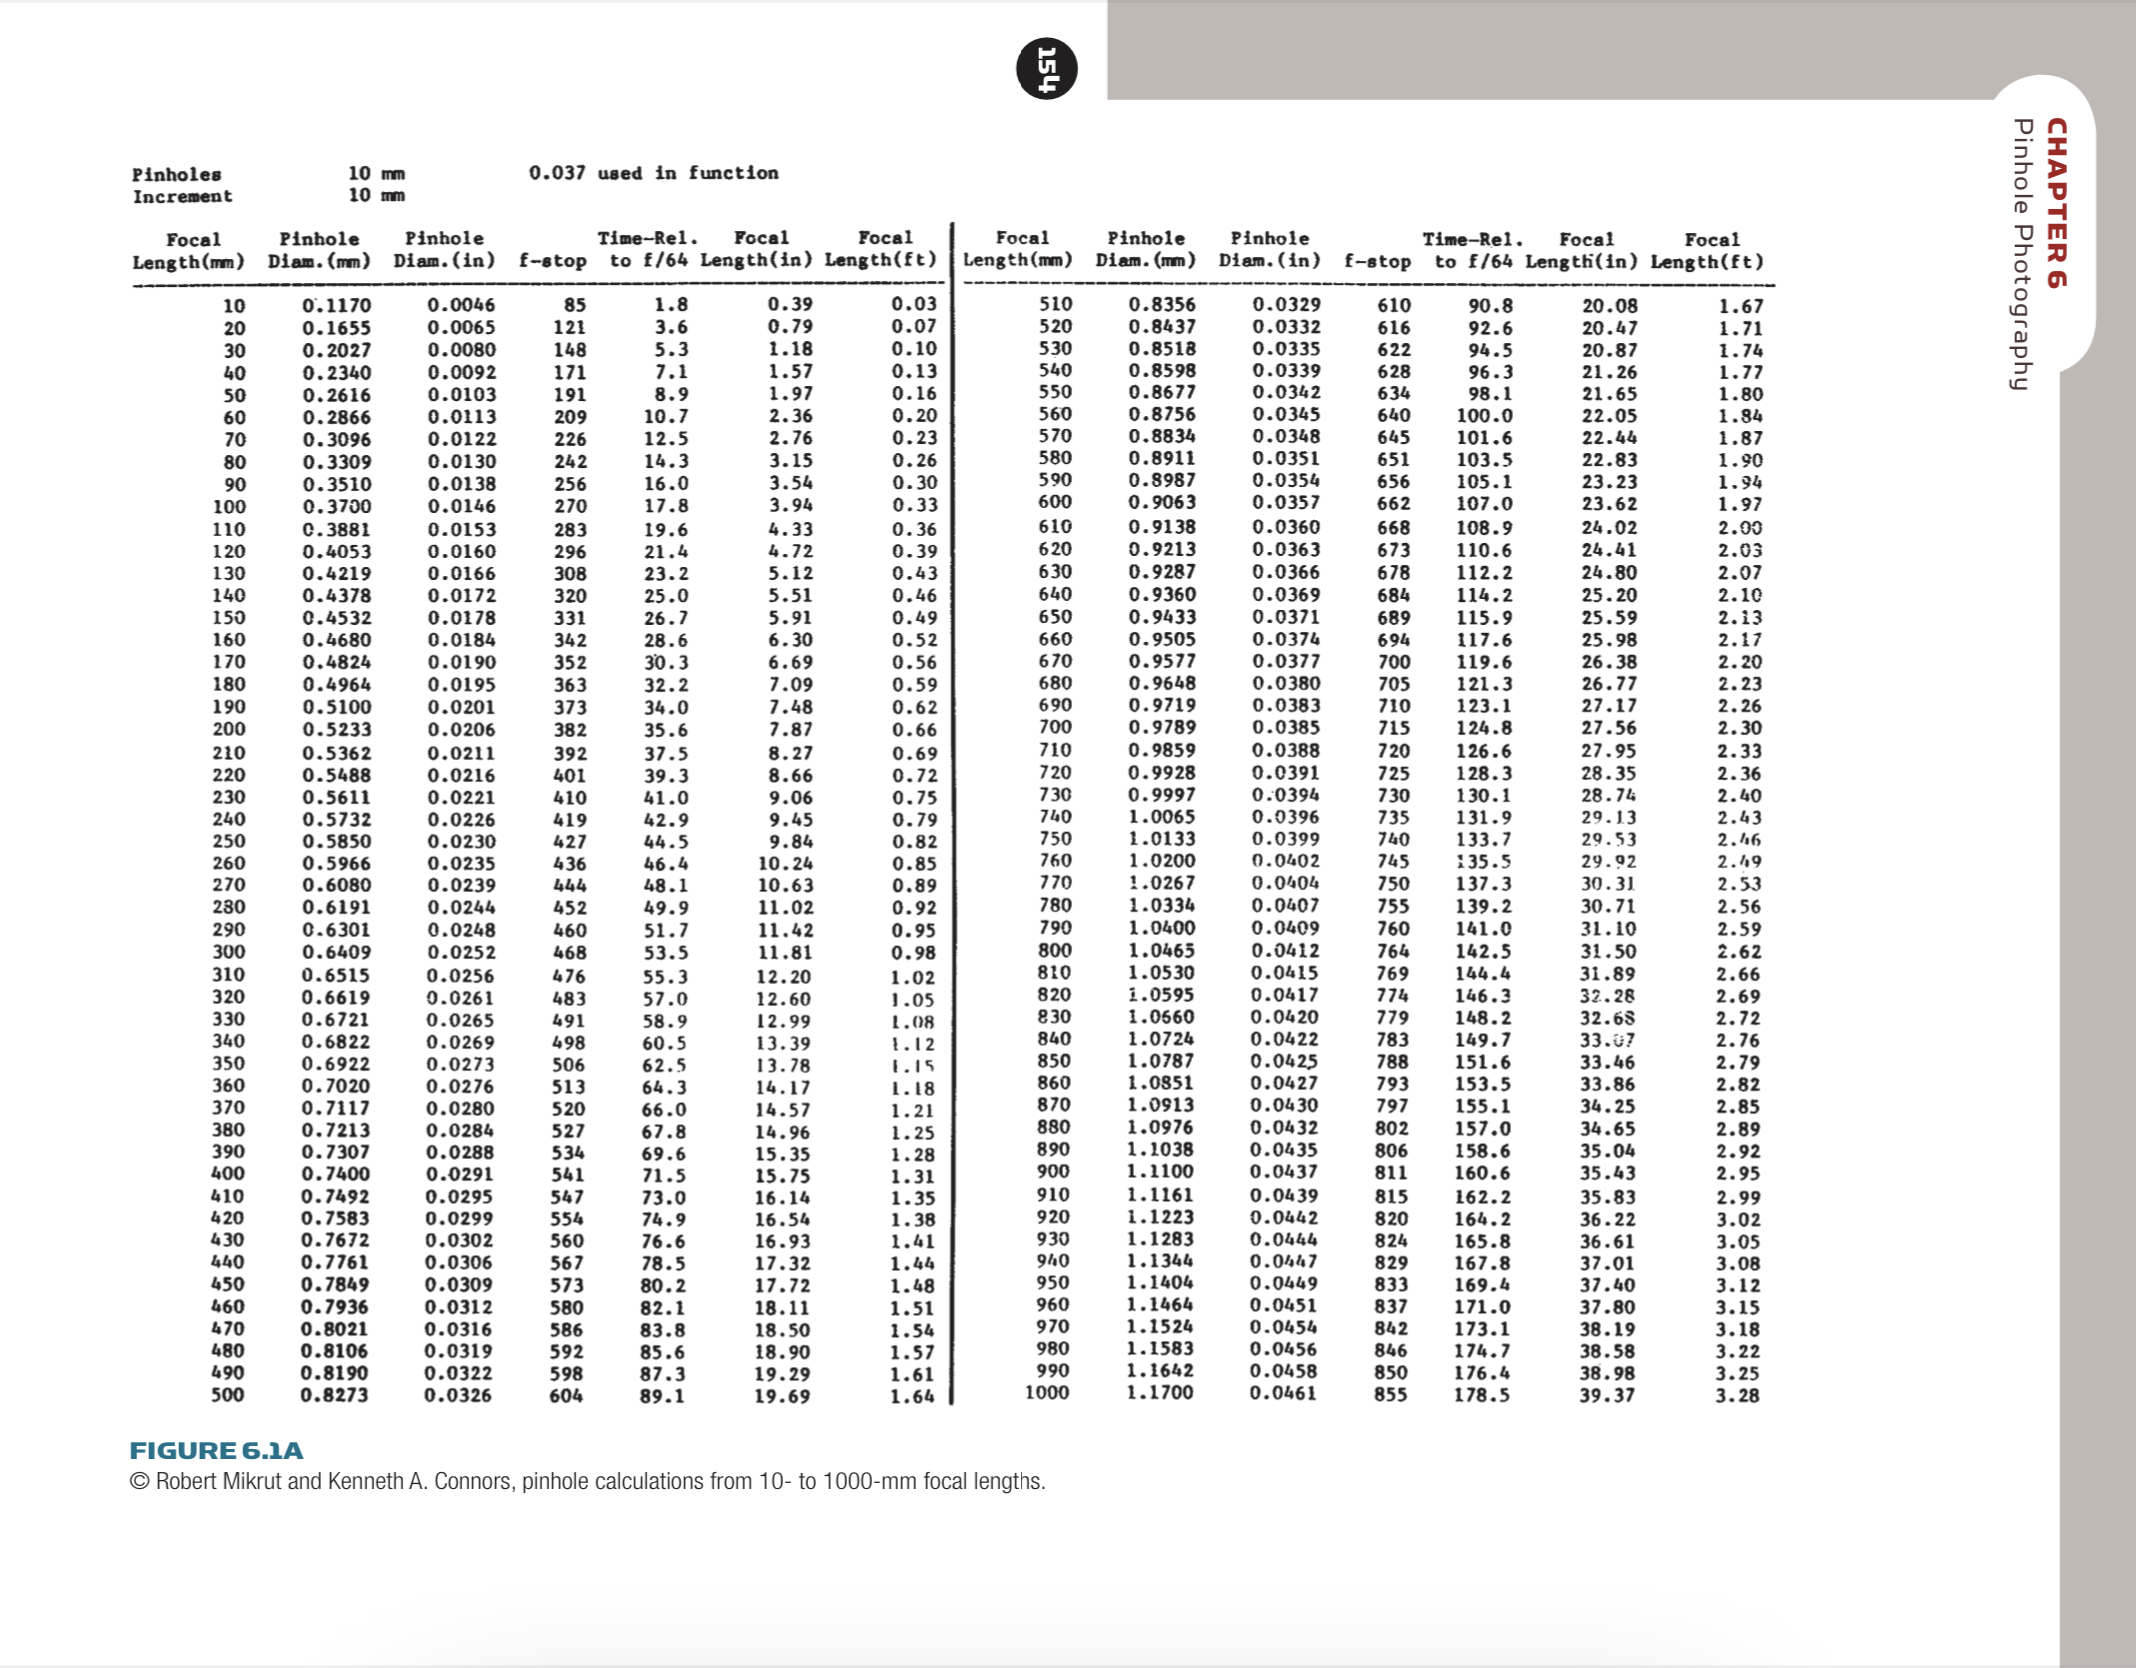The width and height of the screenshot is (2136, 1668).
Task: Click pinhole diameter 0.3700 for 100 mm
Action: (x=336, y=506)
